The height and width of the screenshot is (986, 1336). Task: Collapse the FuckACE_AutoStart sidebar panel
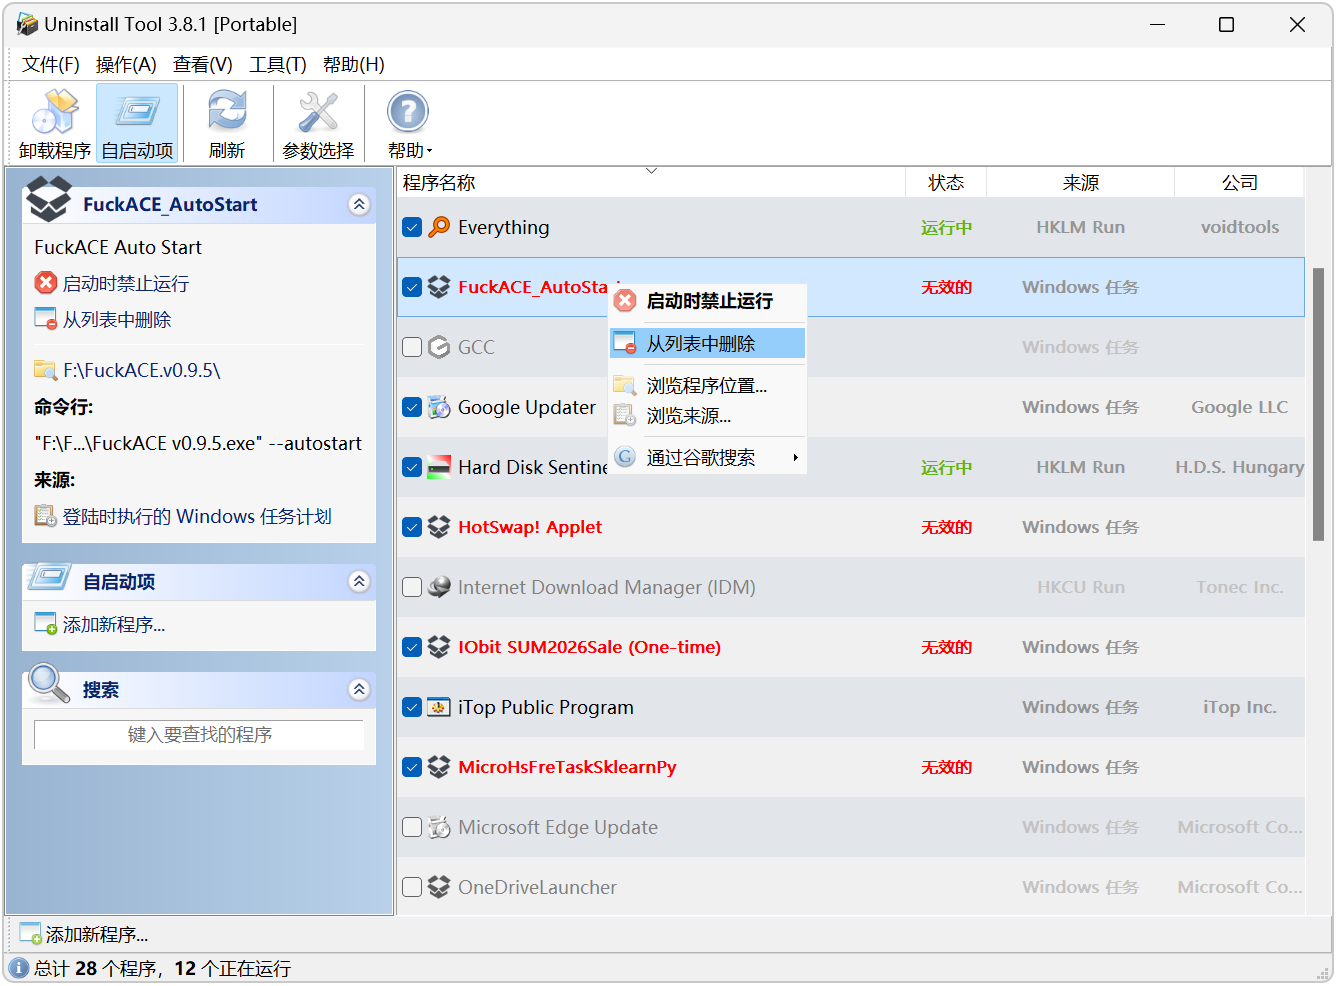pos(359,204)
